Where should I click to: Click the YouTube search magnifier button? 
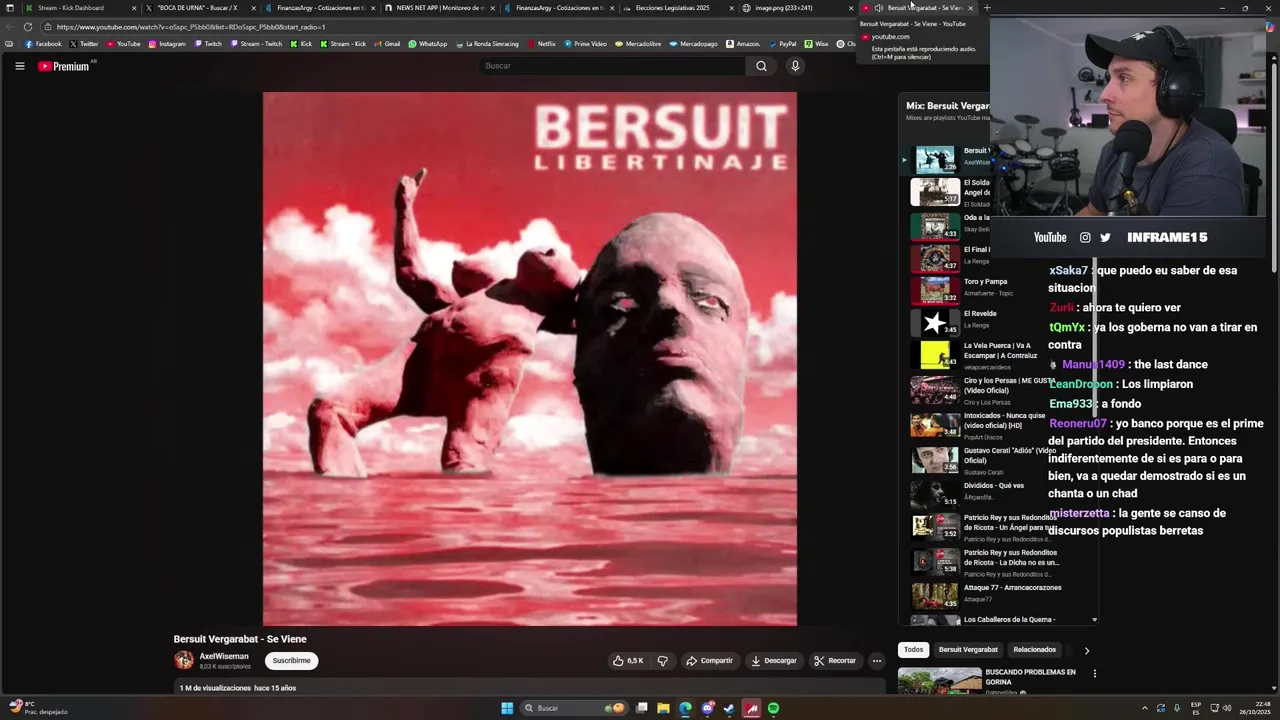(761, 66)
